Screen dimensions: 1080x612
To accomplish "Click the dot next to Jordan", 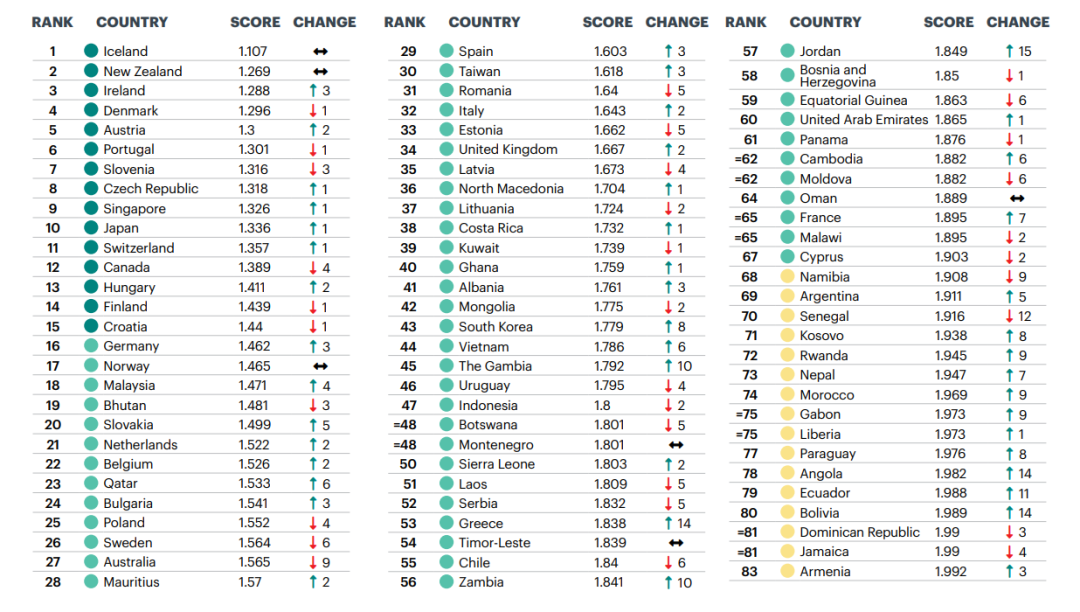I will click(787, 51).
